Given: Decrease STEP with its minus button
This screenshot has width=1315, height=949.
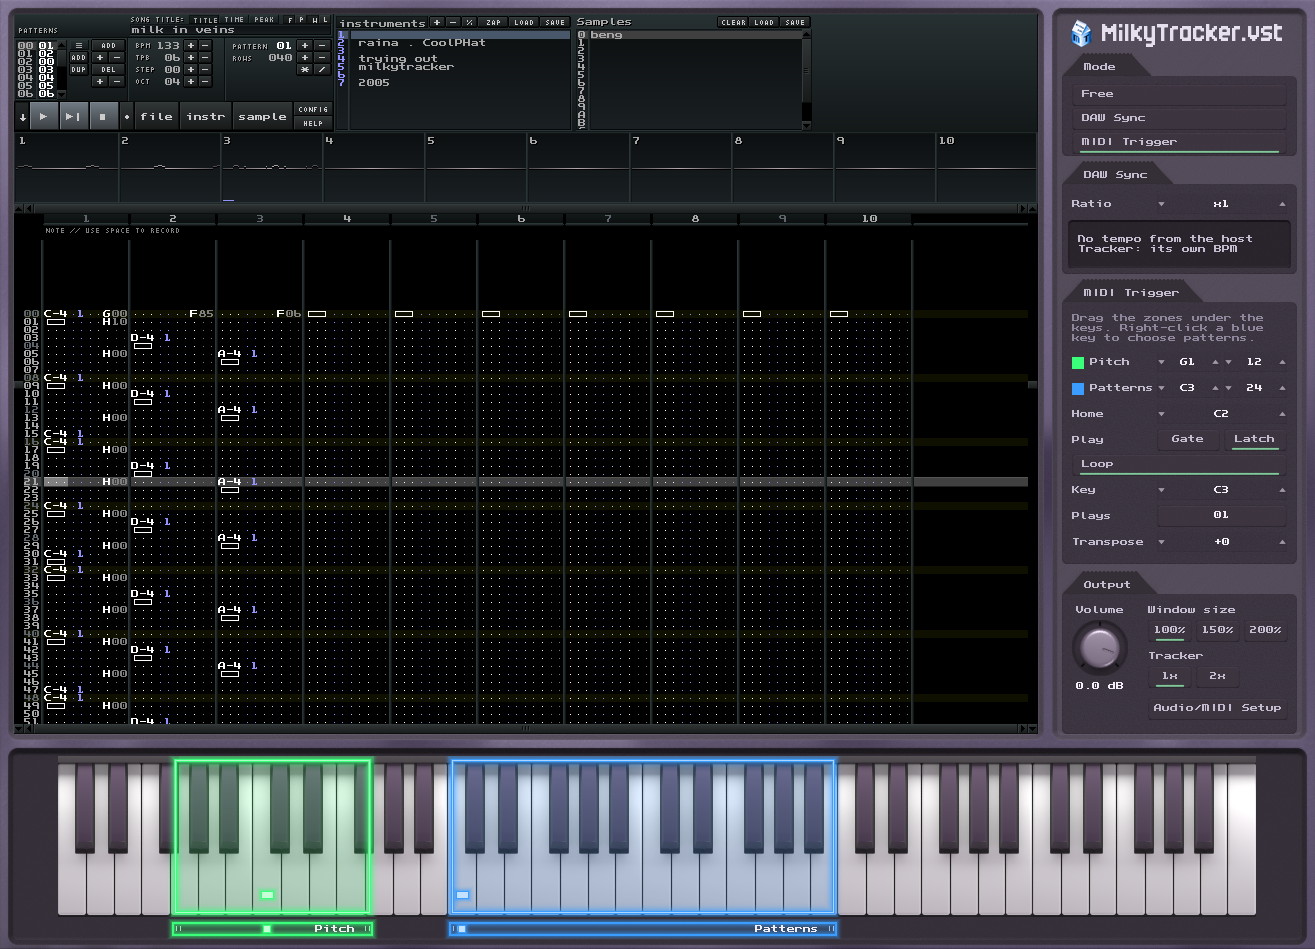Looking at the screenshot, I should pyautogui.click(x=205, y=69).
